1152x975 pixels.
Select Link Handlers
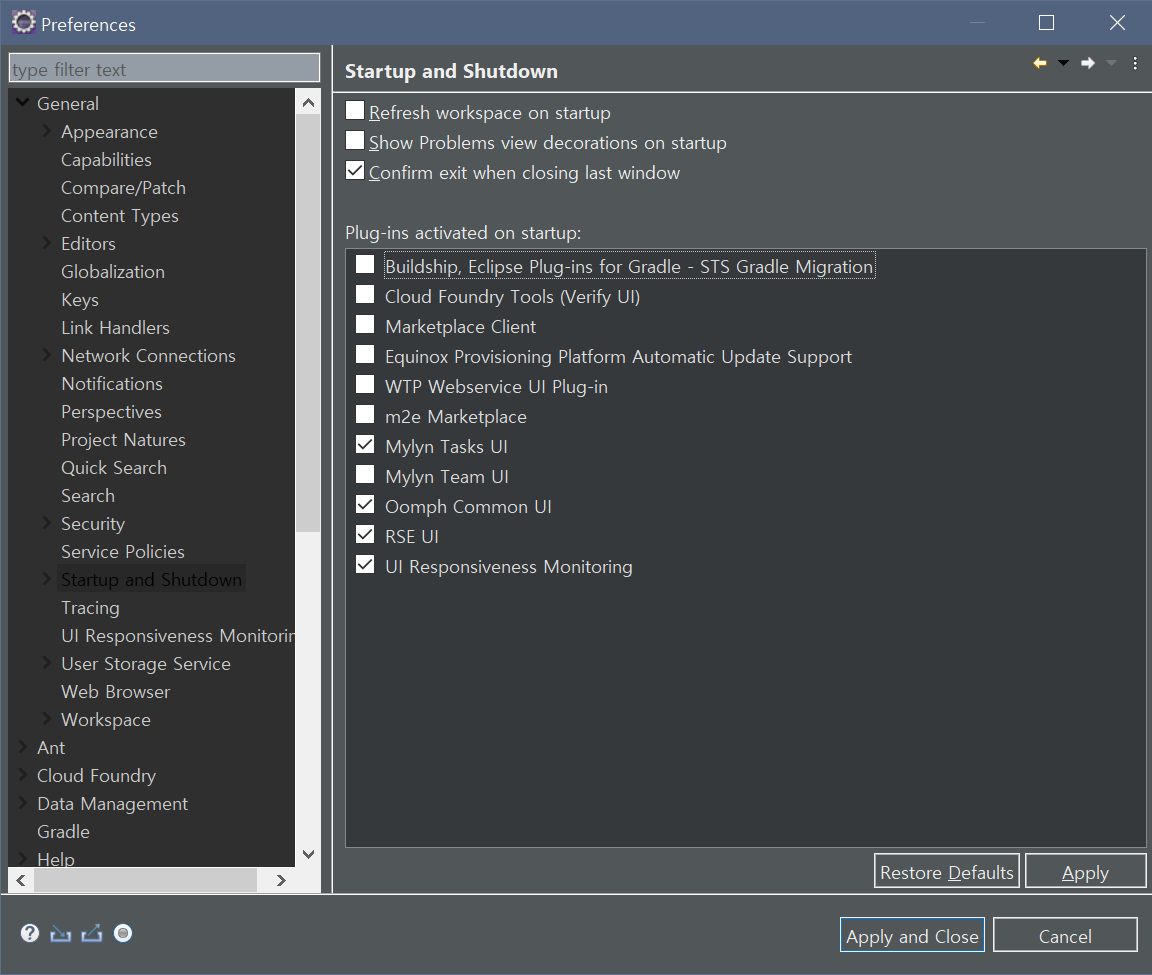[x=115, y=328]
